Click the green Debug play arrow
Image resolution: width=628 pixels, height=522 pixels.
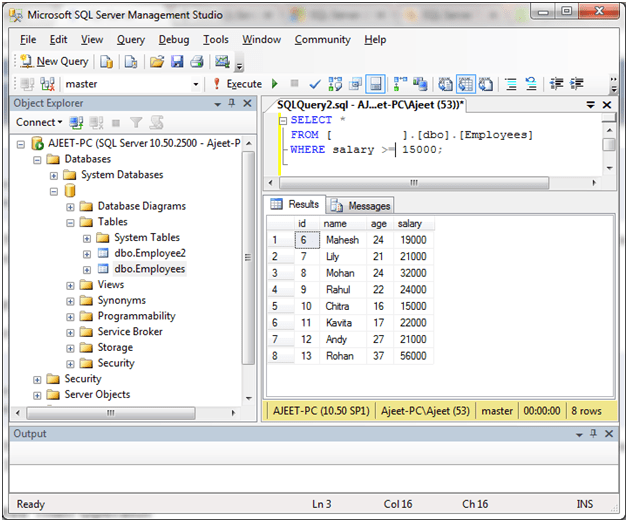274,84
